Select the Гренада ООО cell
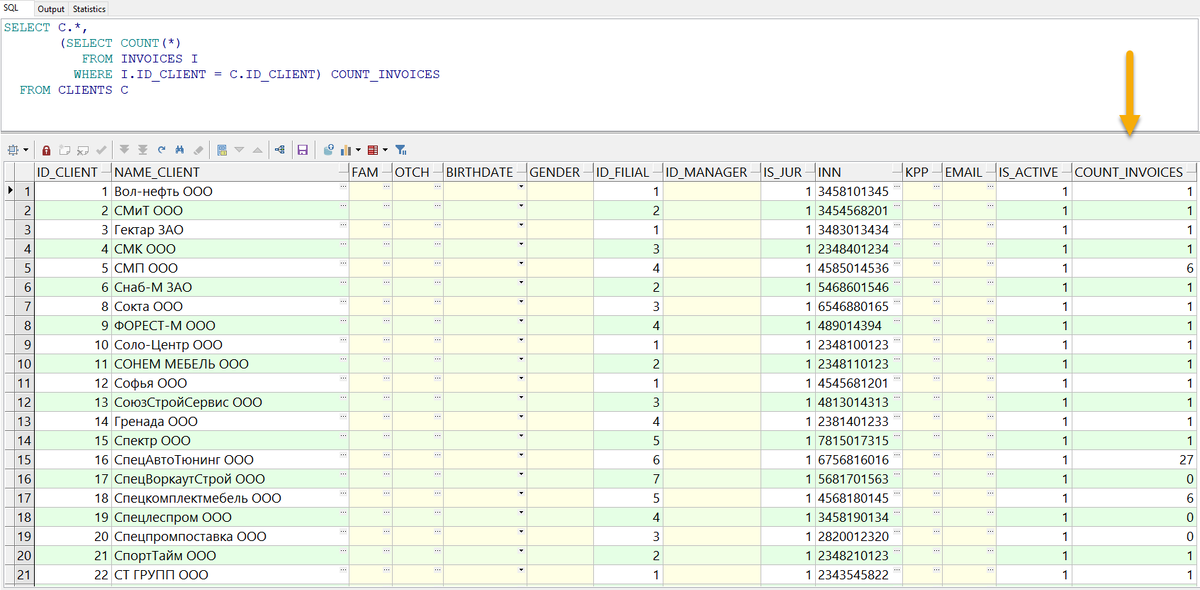The height and width of the screenshot is (590, 1200). coord(231,422)
